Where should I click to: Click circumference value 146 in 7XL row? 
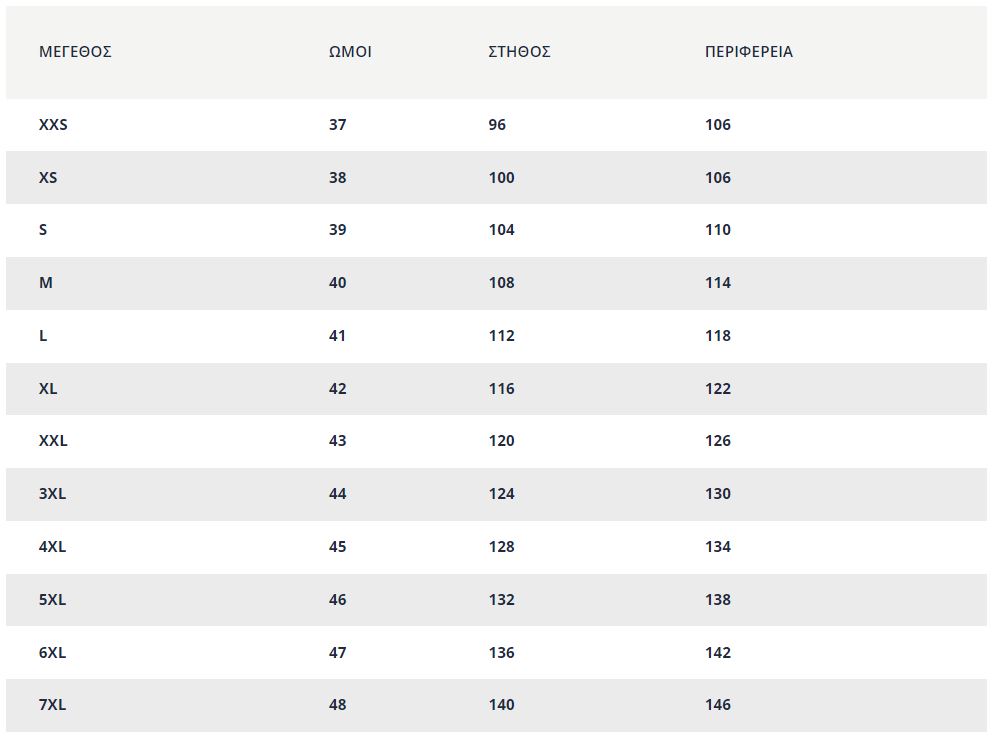(x=718, y=705)
